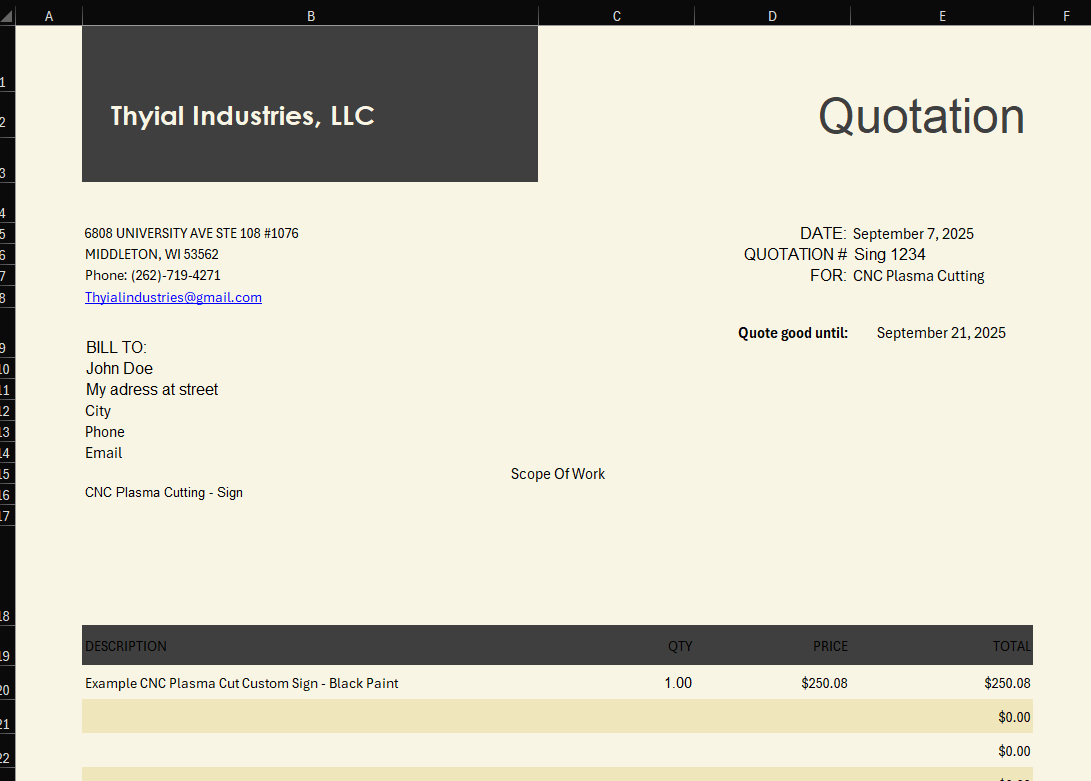Click the PRICE table header

pos(830,646)
